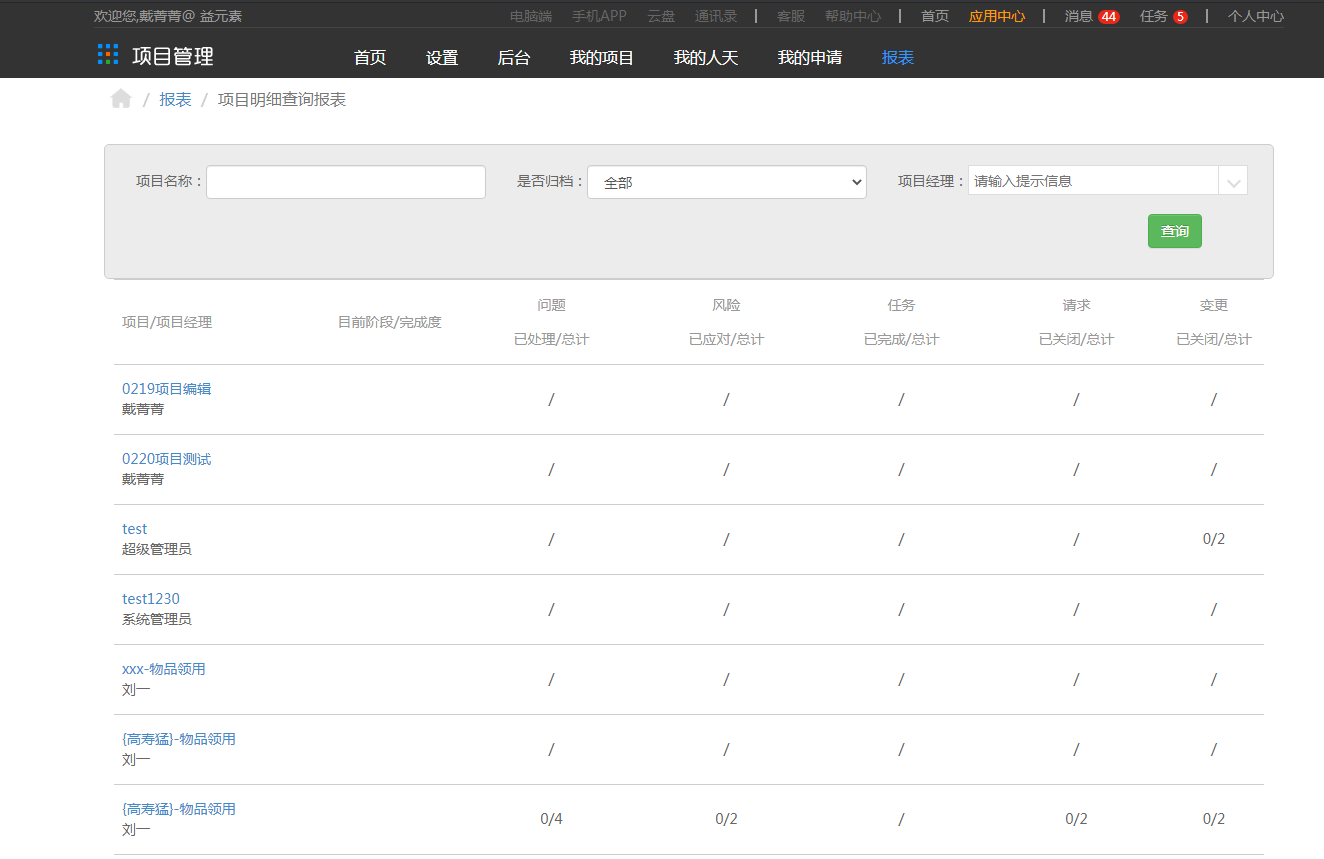Click 超级管理员 under test project
Screen dimensions: 1324x859
point(157,549)
